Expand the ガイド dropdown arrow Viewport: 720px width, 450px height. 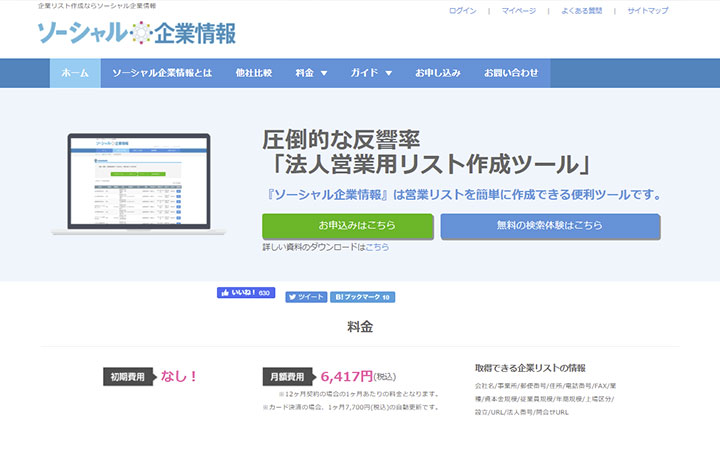click(388, 73)
